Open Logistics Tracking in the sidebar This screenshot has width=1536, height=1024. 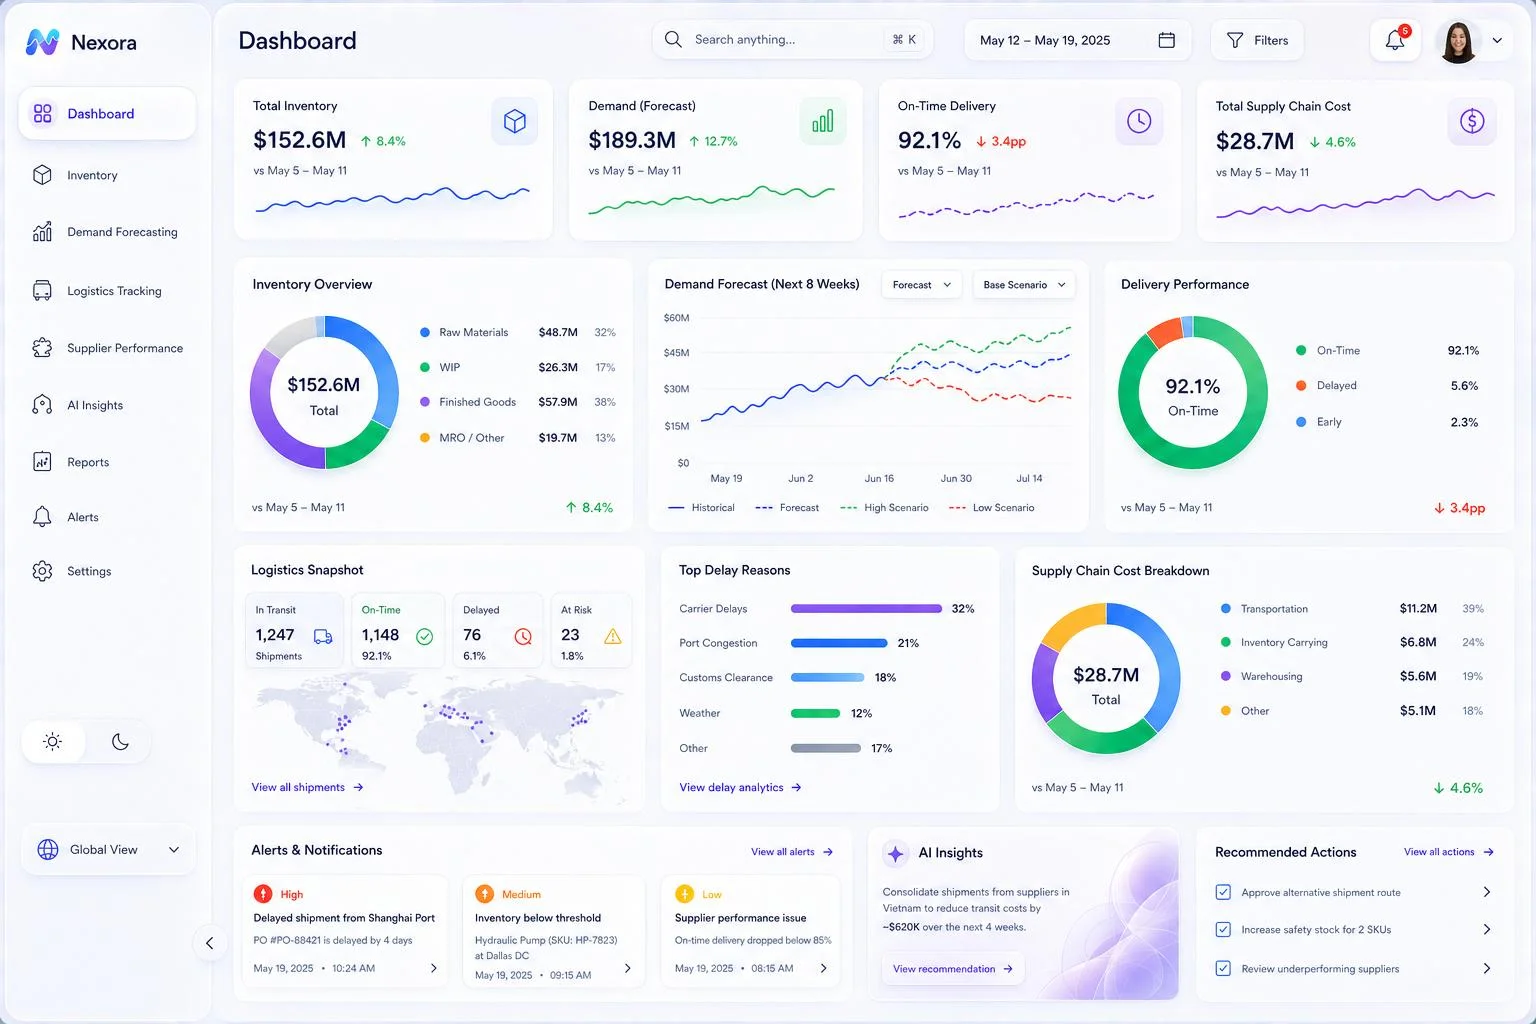[x=107, y=291]
